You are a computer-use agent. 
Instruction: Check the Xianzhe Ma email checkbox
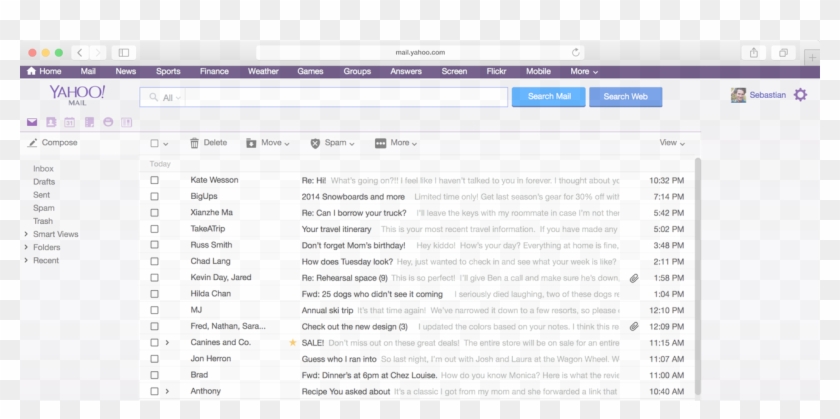point(154,213)
